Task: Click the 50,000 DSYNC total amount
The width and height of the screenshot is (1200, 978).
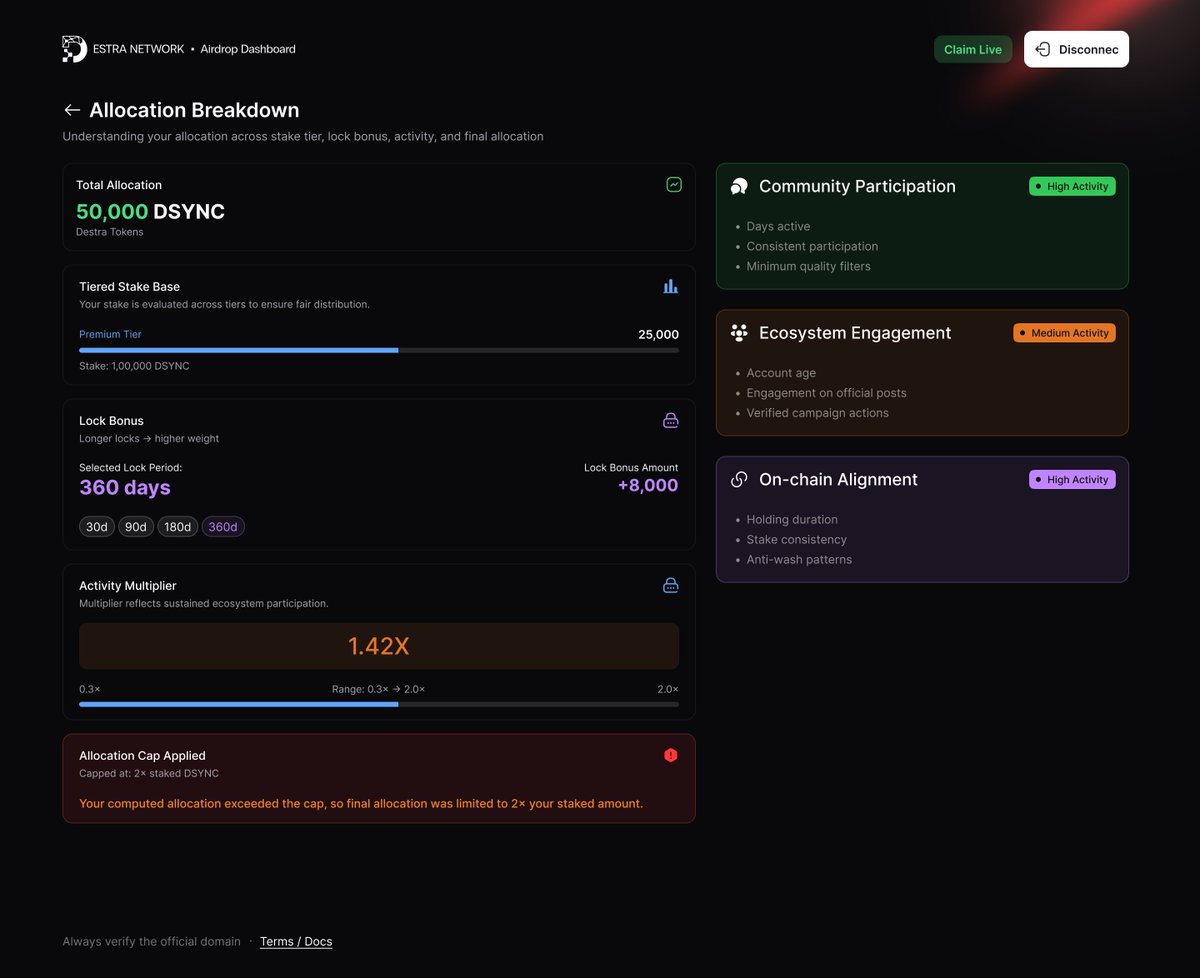Action: click(x=150, y=212)
